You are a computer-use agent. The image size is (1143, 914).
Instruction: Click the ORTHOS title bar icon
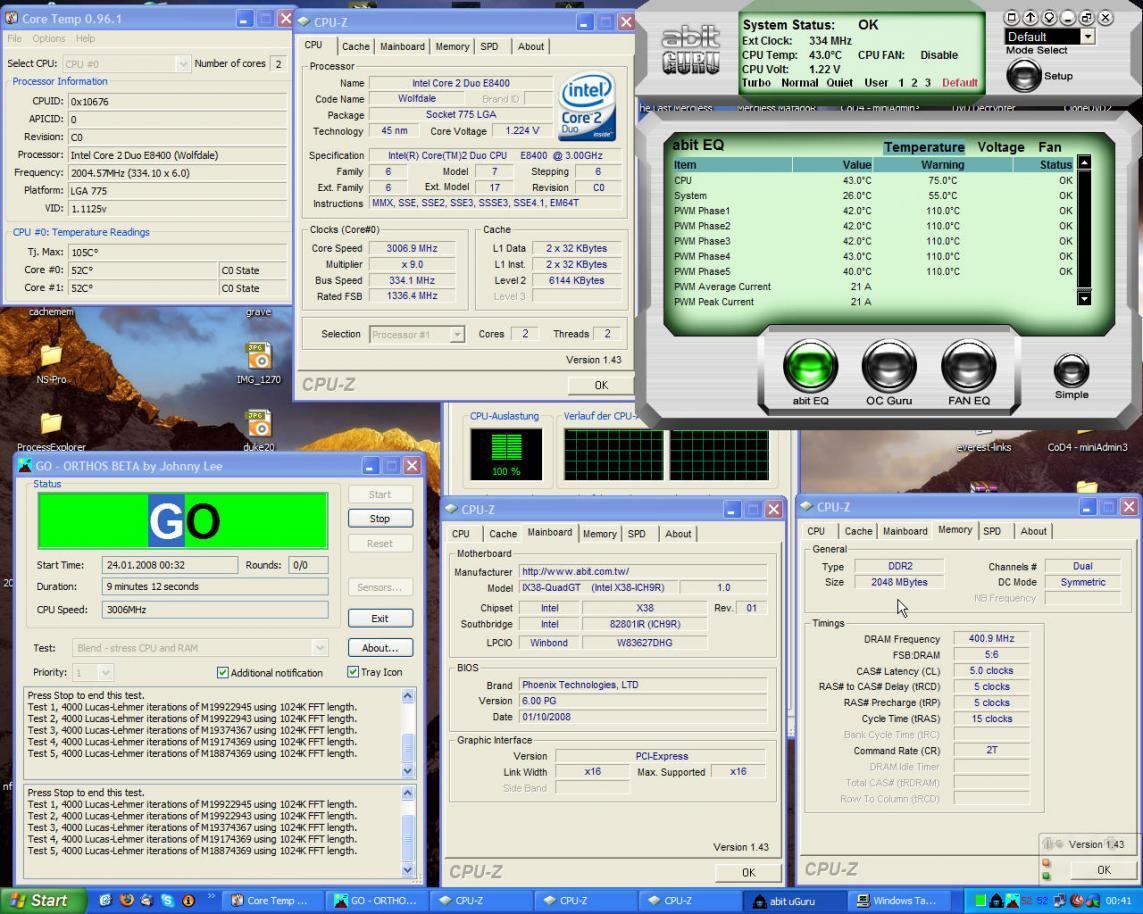[25, 465]
